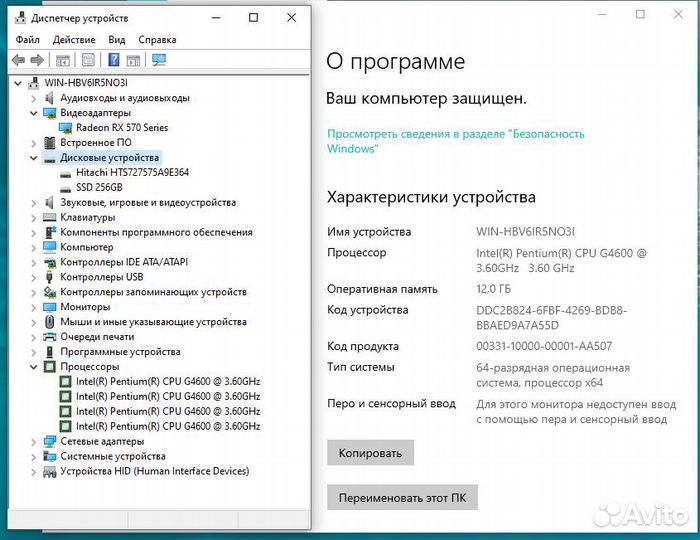Click the Properties toolbar icon
Screen dimensions: 700x540
pos(88,60)
